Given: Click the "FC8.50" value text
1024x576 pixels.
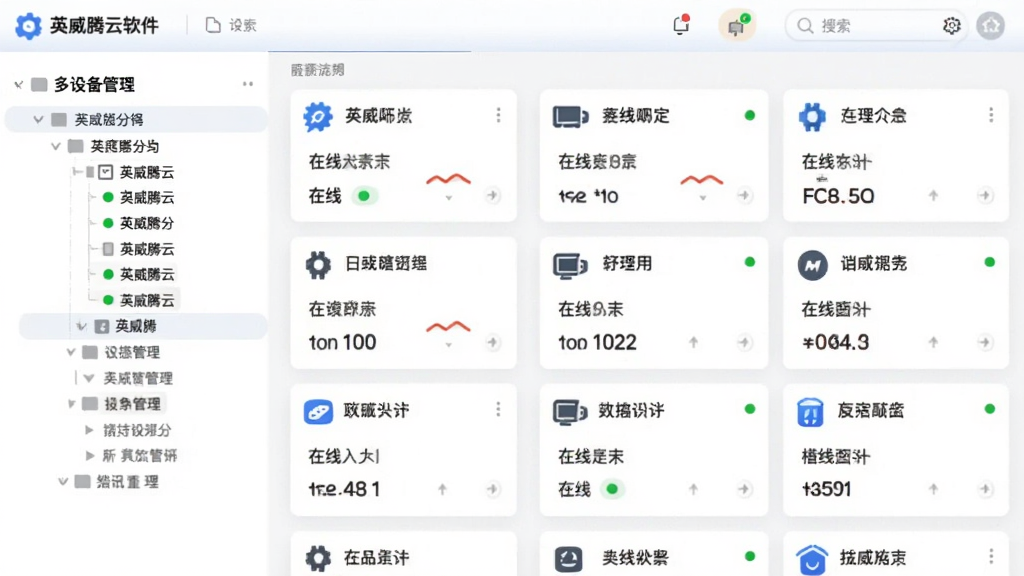Looking at the screenshot, I should click(838, 196).
